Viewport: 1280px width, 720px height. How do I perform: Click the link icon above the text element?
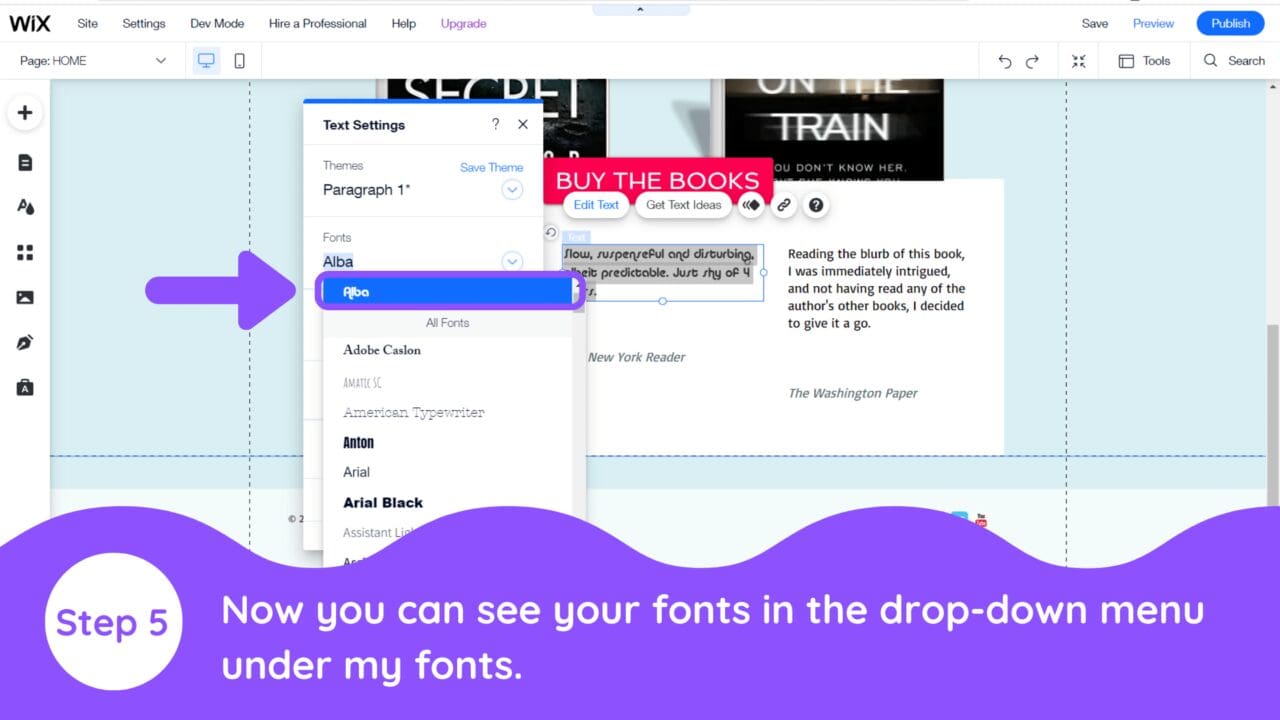click(784, 204)
